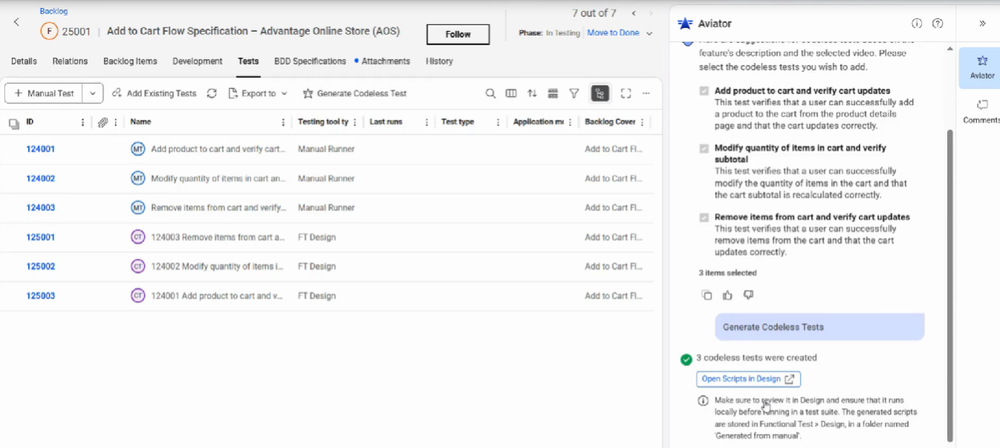Toggle 'Modify quantity of items' suggestion checkbox
1000x448 pixels.
[x=704, y=149]
